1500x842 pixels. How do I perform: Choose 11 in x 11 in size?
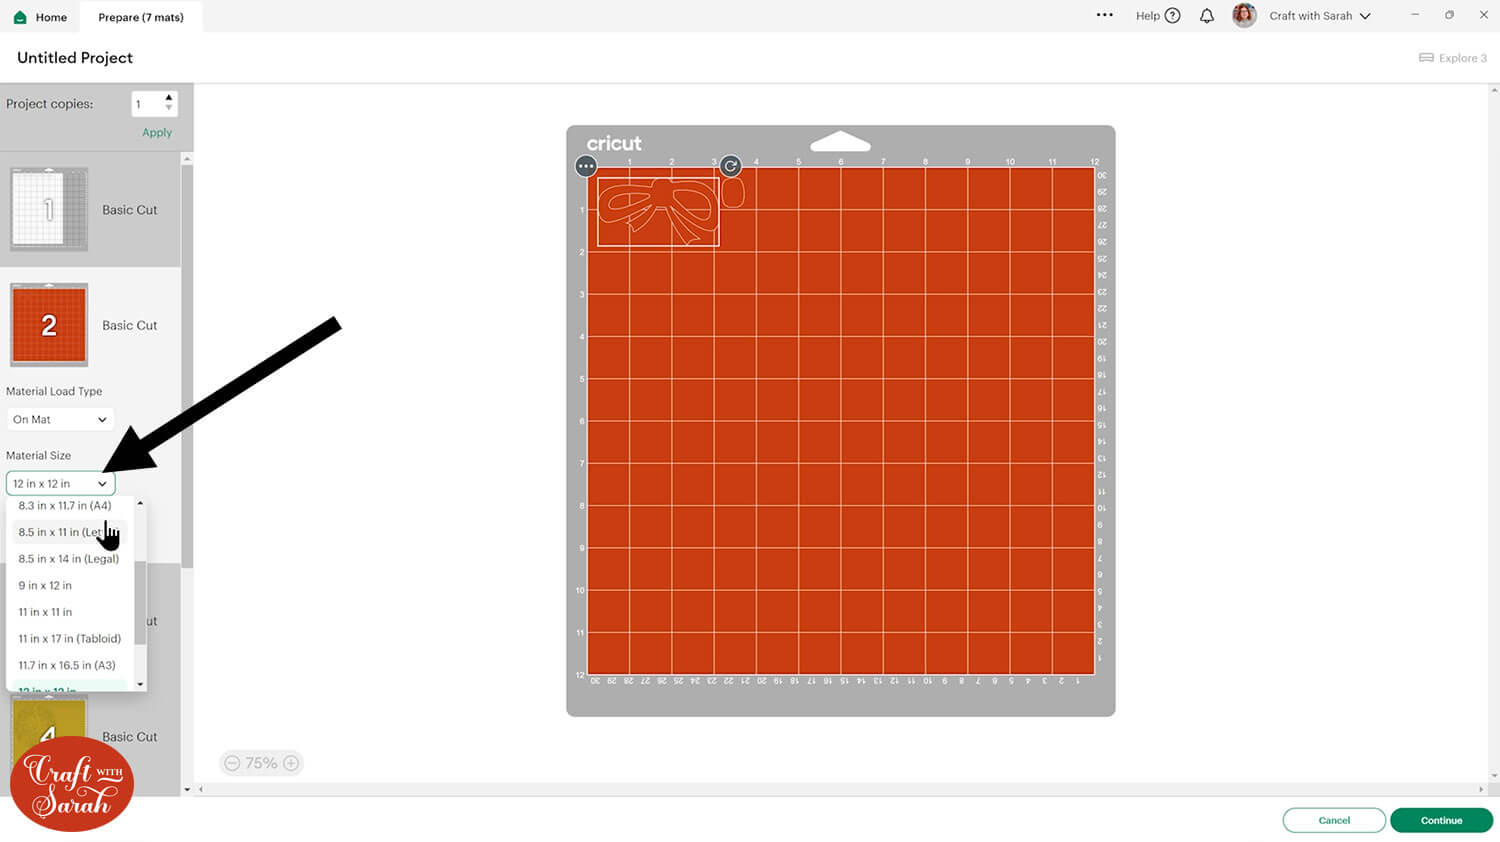point(45,612)
